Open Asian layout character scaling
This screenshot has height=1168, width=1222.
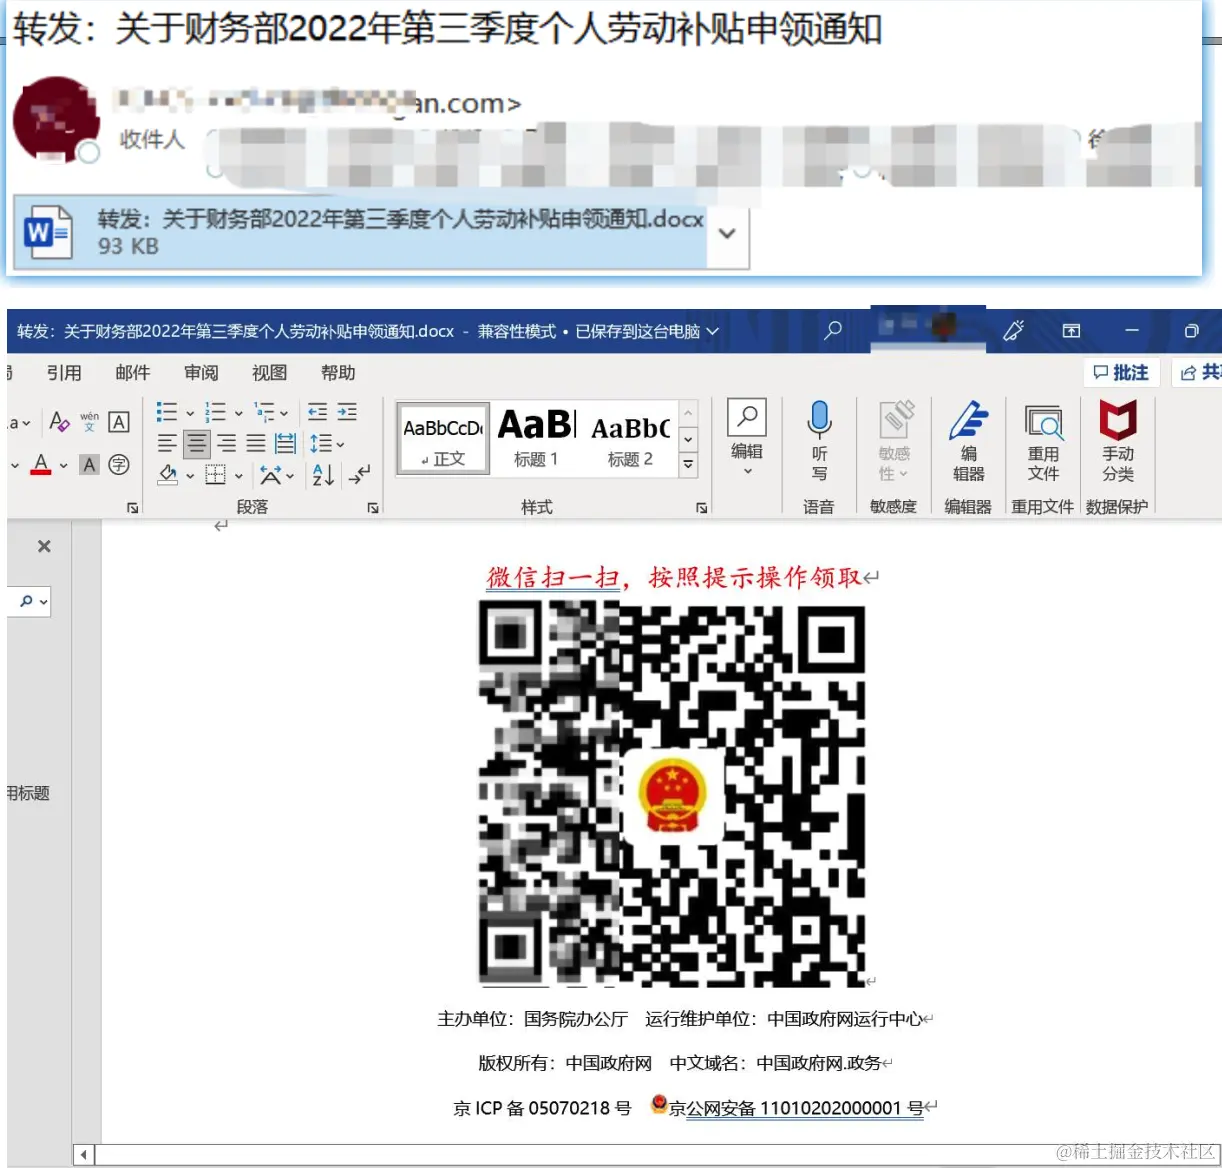(x=270, y=475)
